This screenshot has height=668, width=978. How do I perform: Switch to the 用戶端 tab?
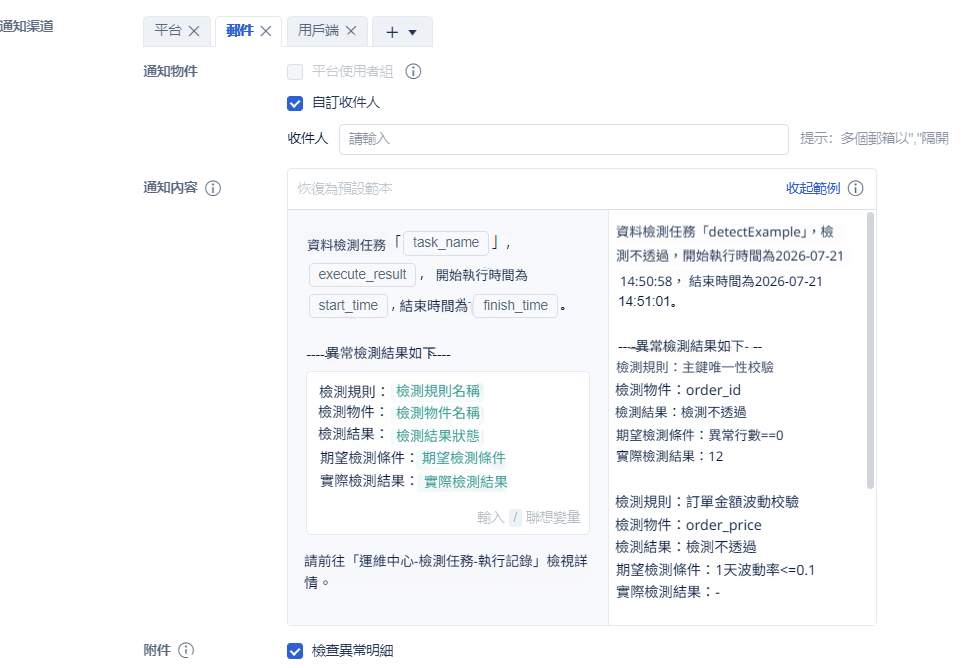pyautogui.click(x=318, y=30)
